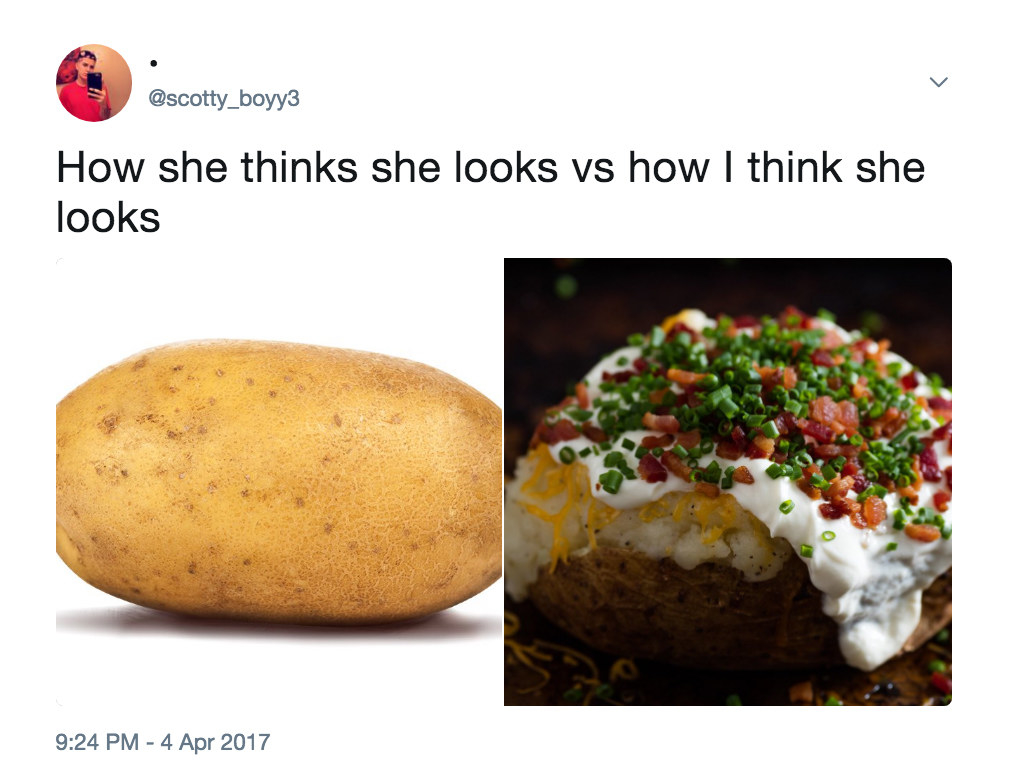
Task: Click the '4 Apr 2017' date text
Action: click(216, 742)
